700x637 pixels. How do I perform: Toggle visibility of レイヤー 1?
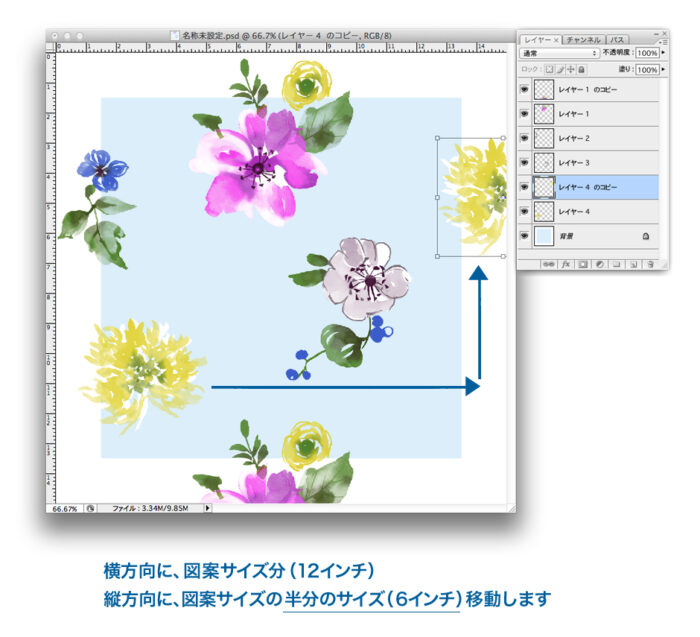525,114
